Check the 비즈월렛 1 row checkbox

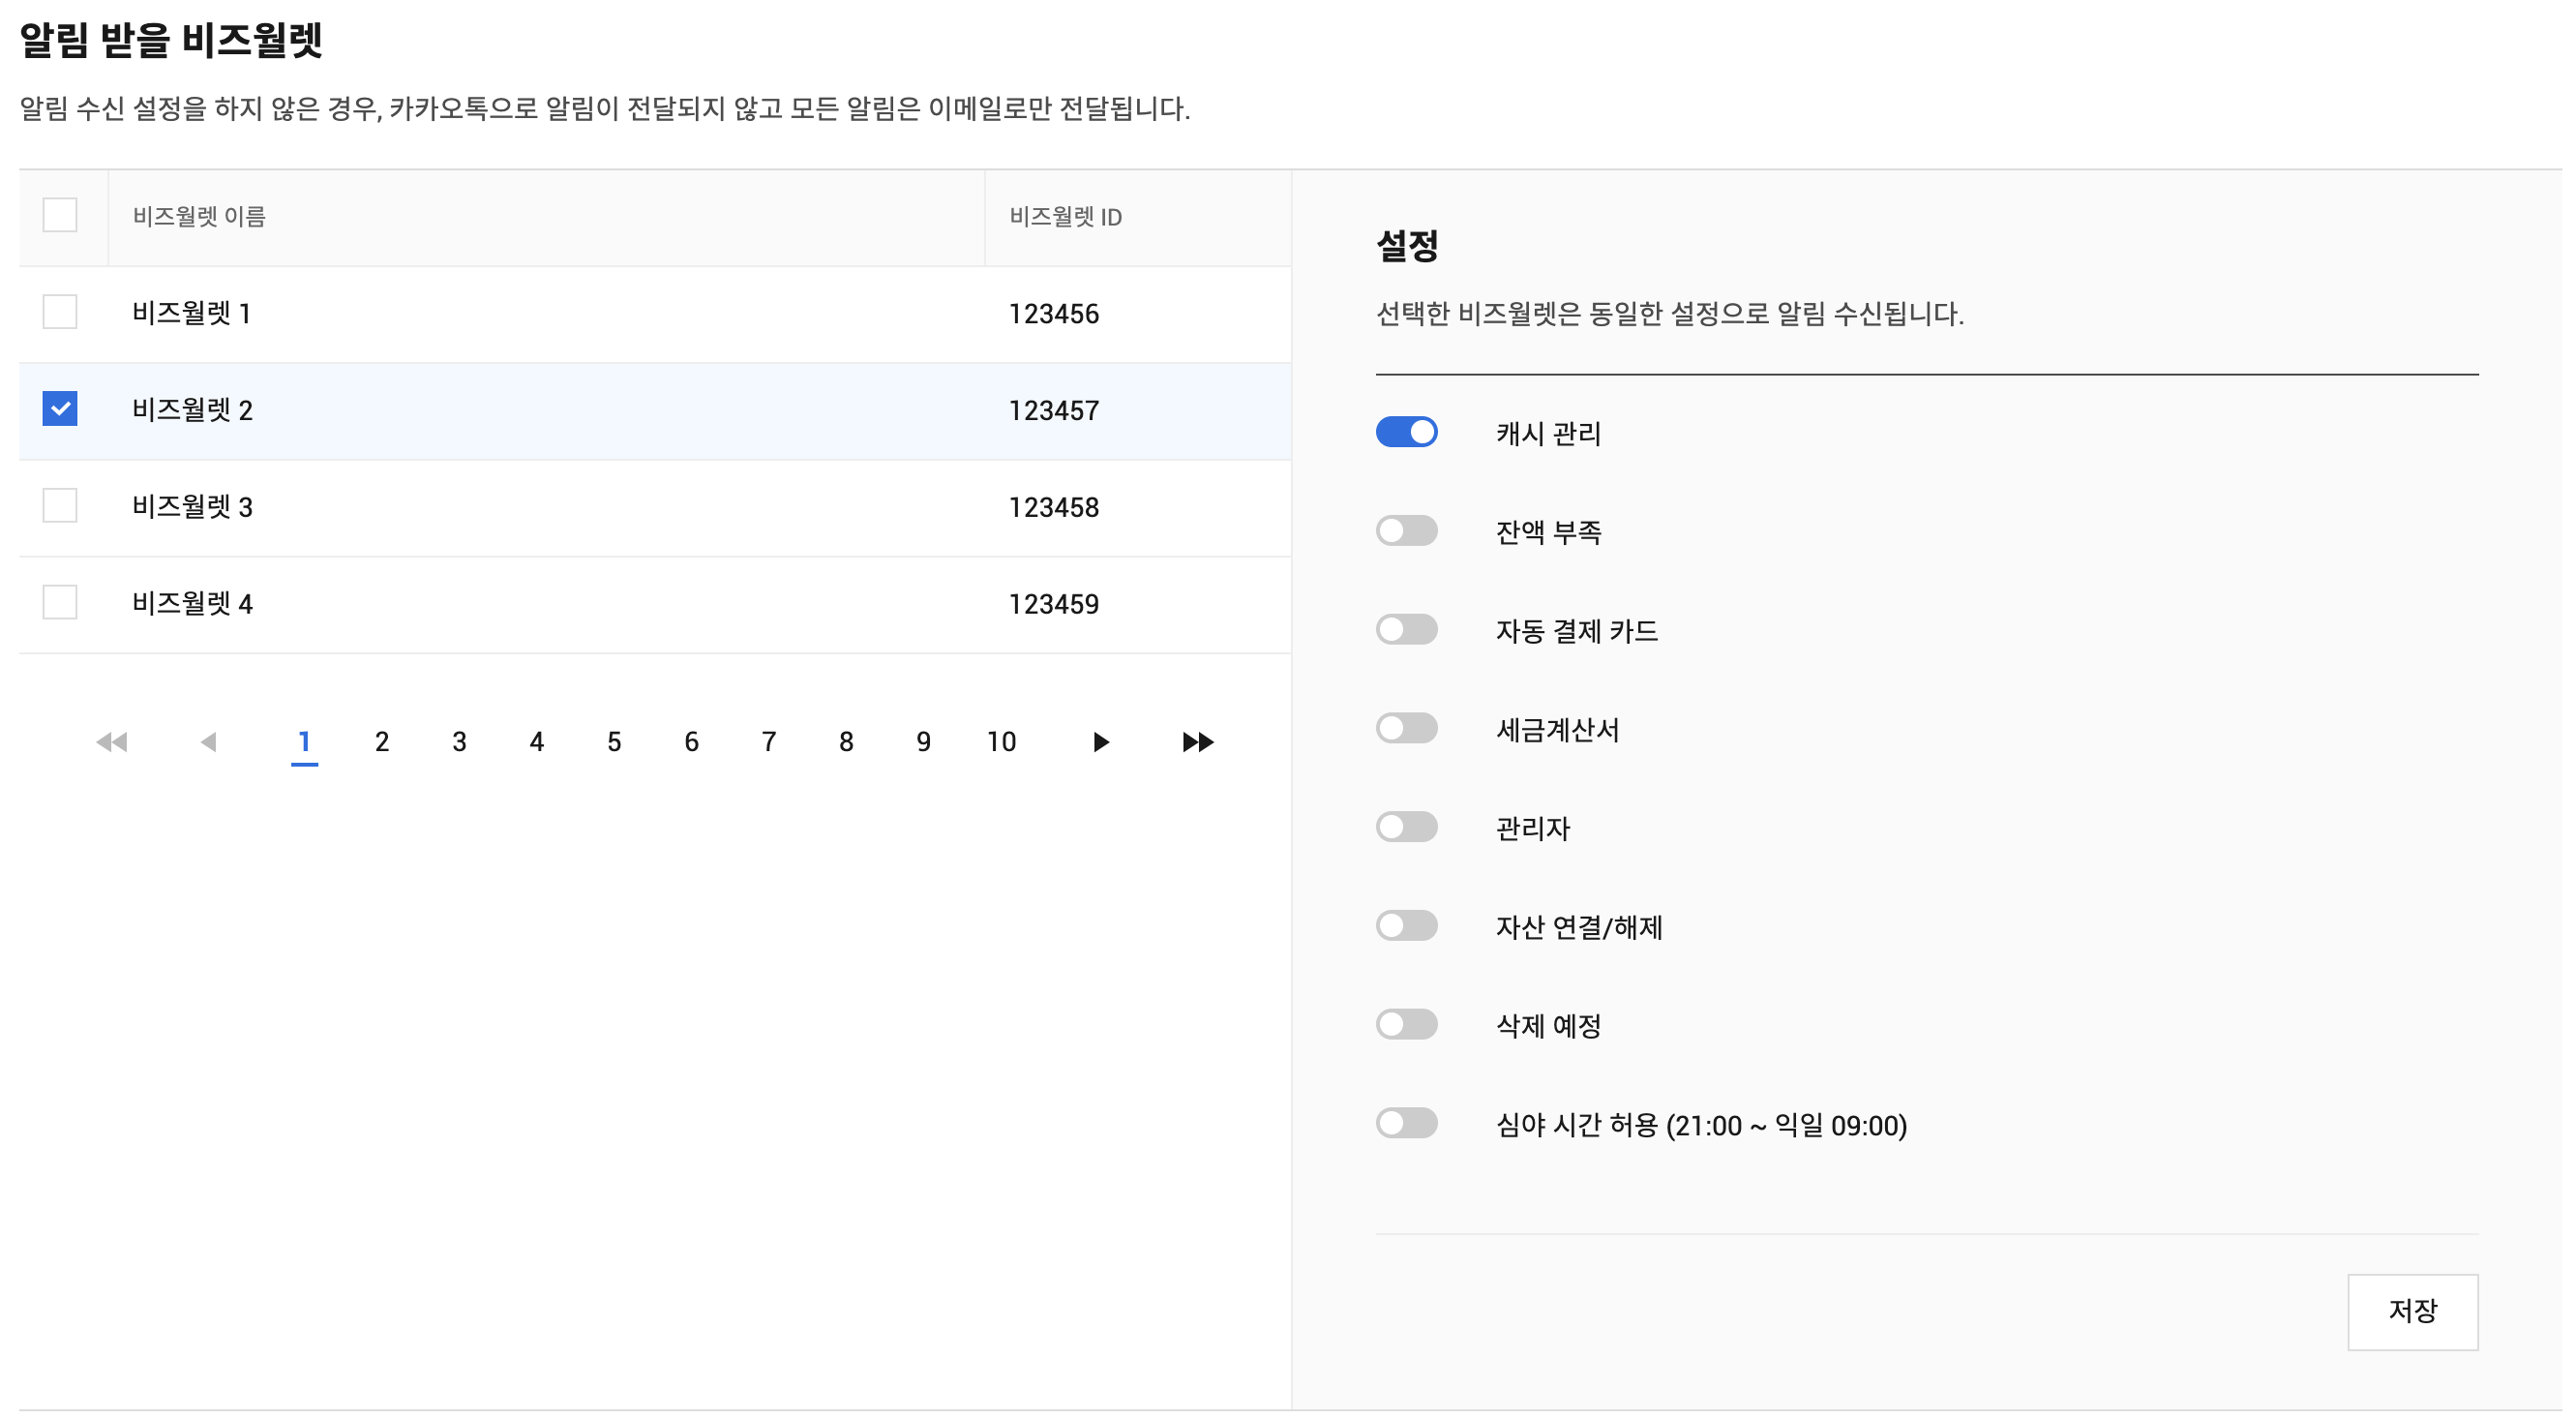(x=60, y=312)
